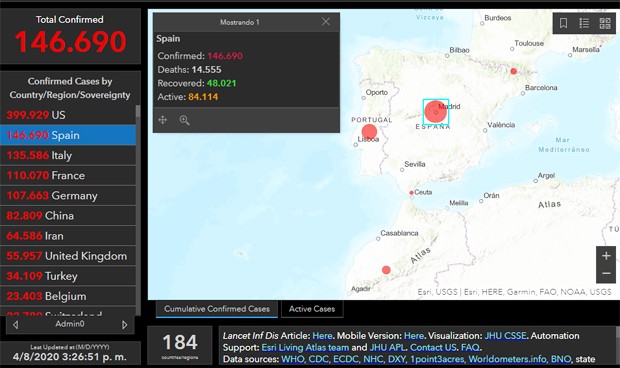The width and height of the screenshot is (620, 368).
Task: Close the Mostrando 1 popup
Action: (x=326, y=22)
